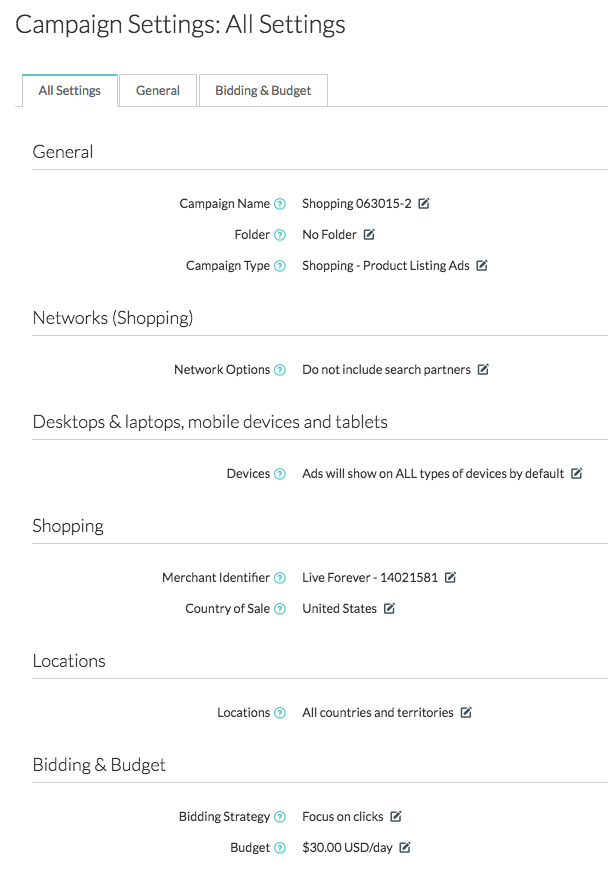The image size is (608, 869).
Task: Click the Shopping 063015-2 campaign name text
Action: (x=357, y=204)
